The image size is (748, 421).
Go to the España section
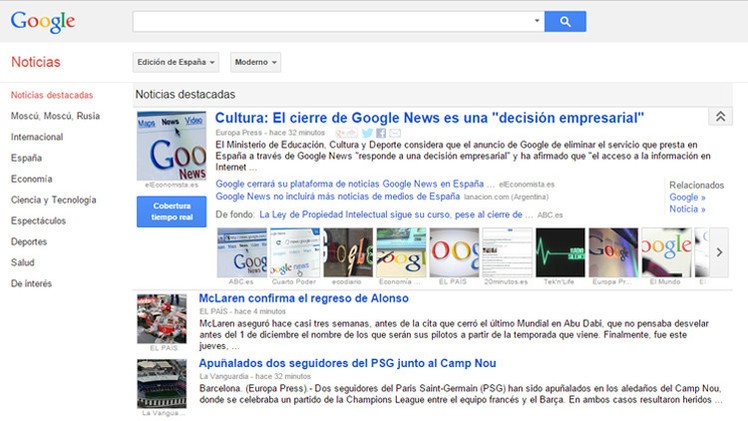26,158
